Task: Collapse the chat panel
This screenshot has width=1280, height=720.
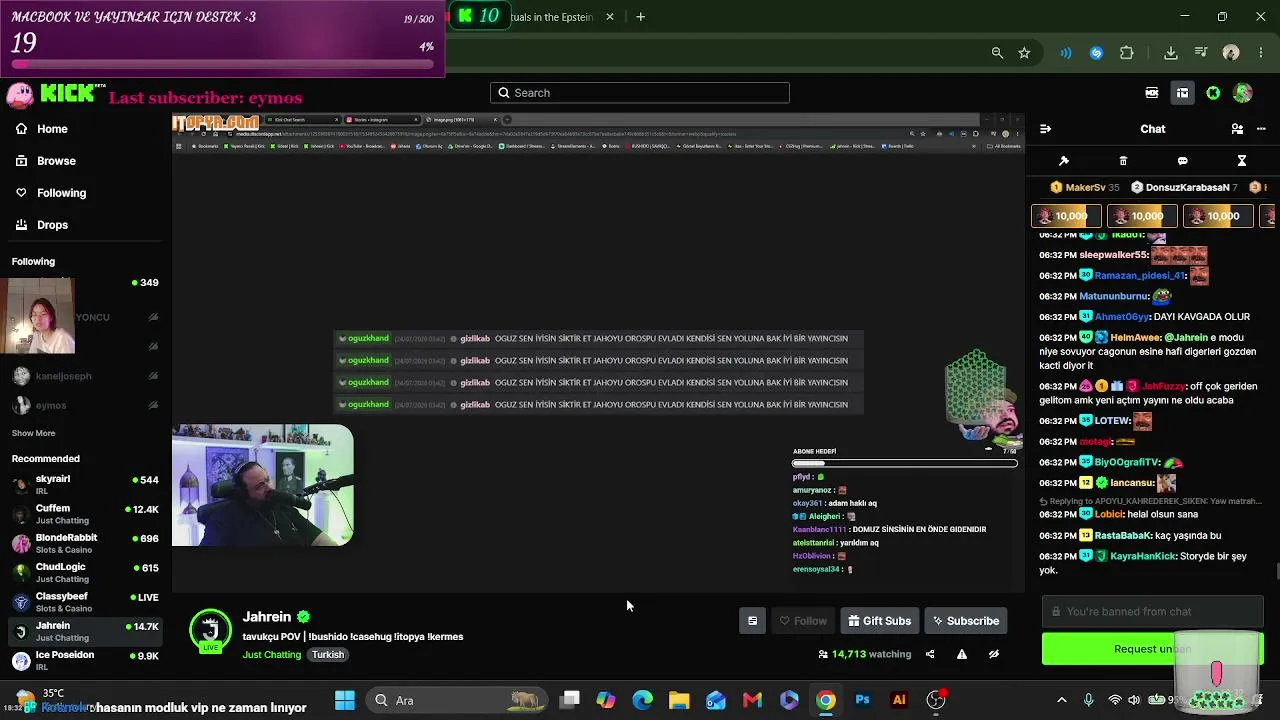Action: point(1045,129)
